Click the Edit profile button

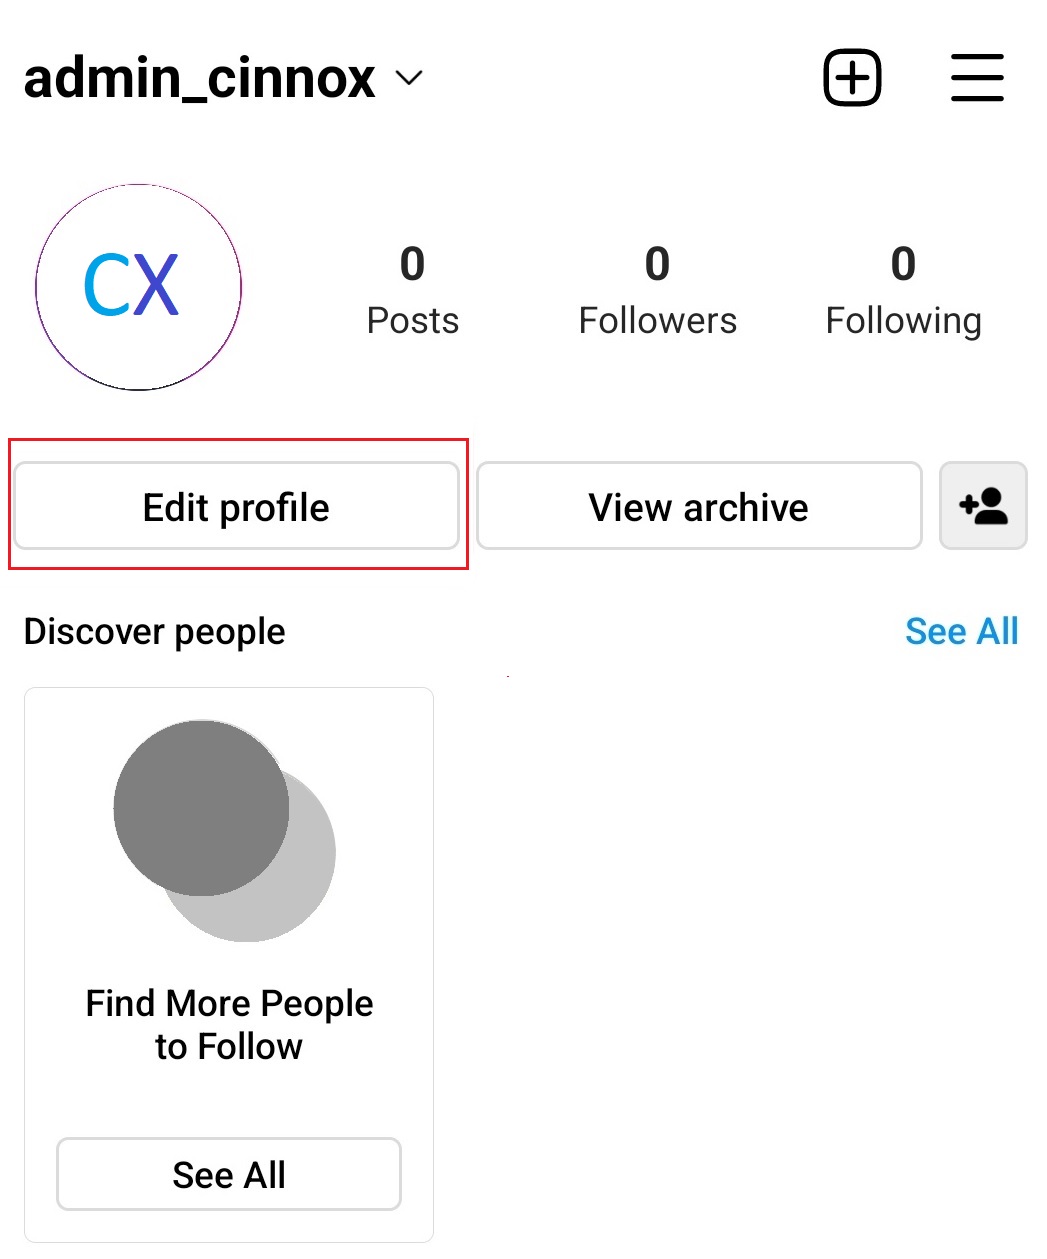pos(236,506)
